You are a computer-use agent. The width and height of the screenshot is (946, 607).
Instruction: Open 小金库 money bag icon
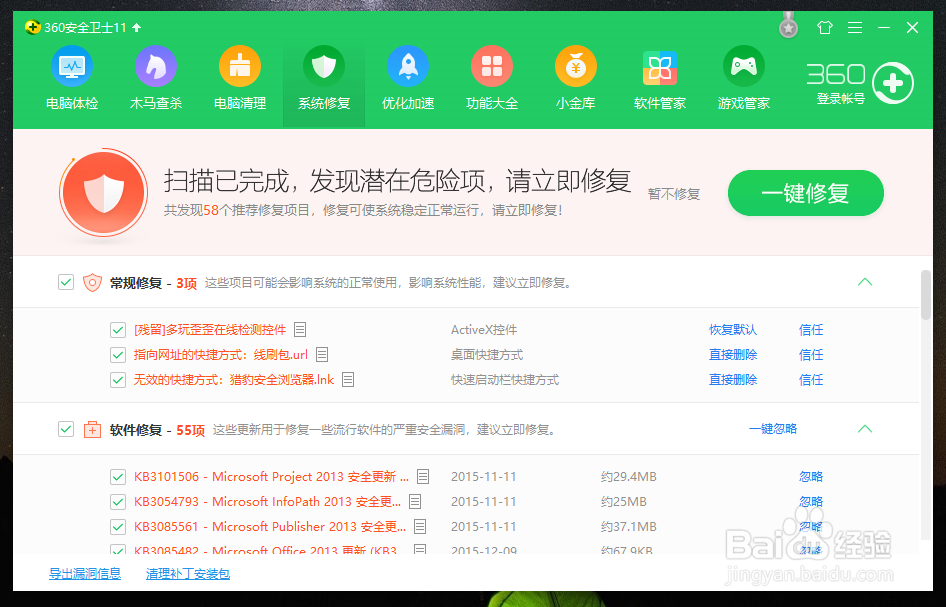576,66
